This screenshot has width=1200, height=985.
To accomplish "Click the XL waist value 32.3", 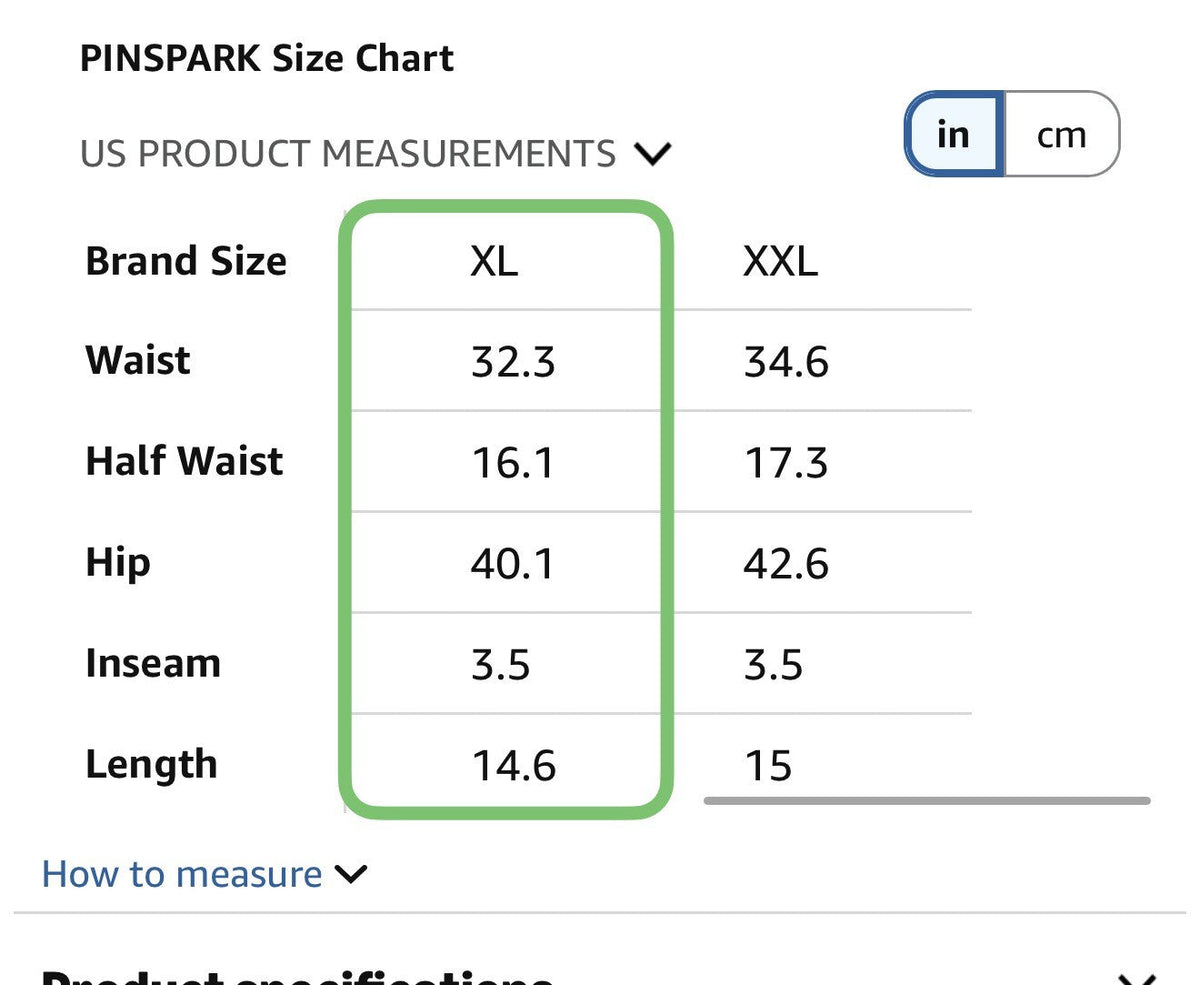I will 513,362.
